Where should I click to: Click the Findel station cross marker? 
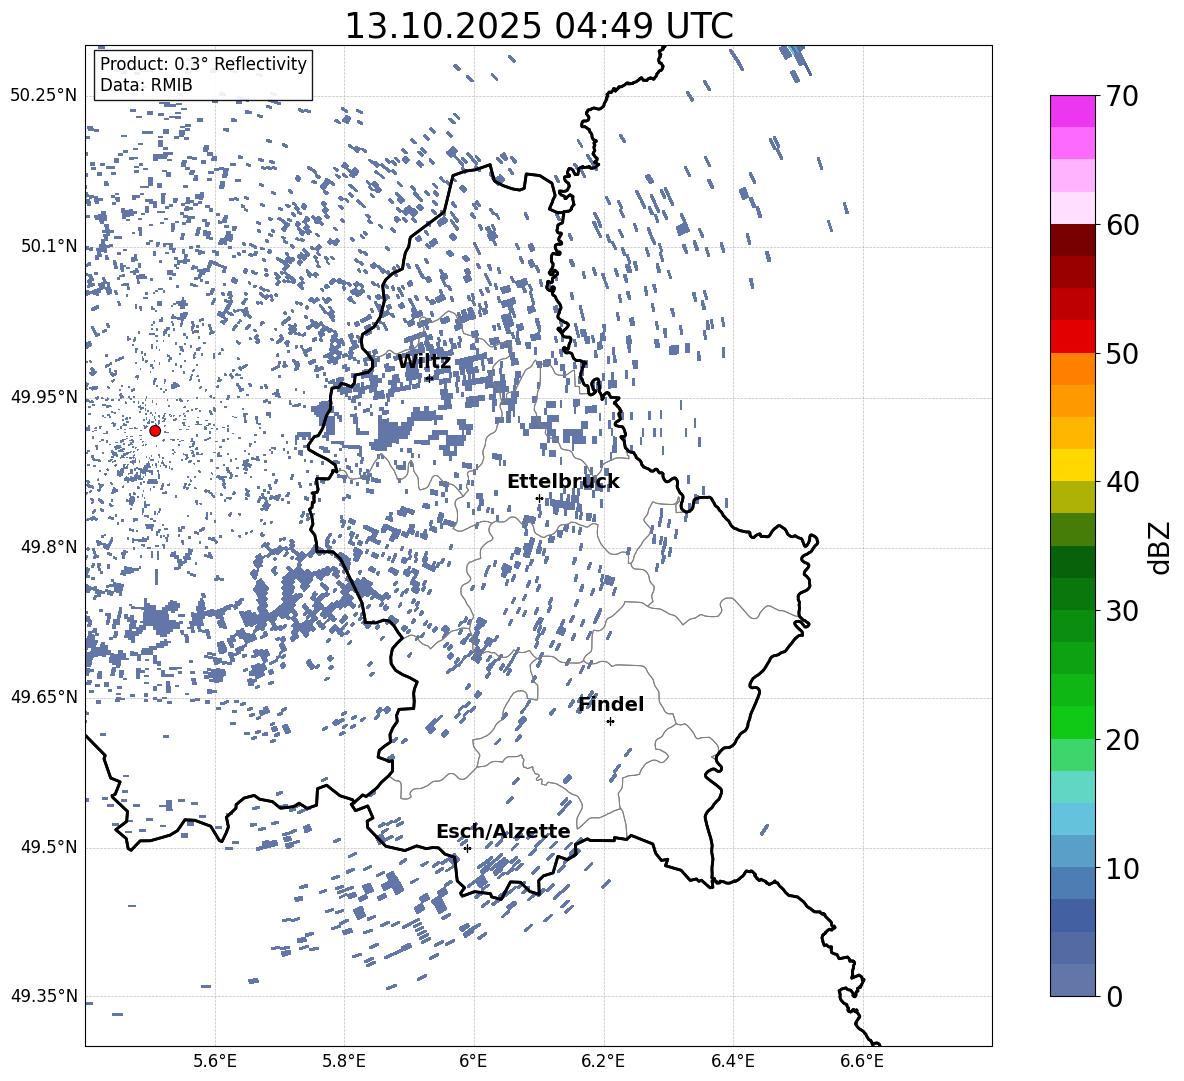610,722
